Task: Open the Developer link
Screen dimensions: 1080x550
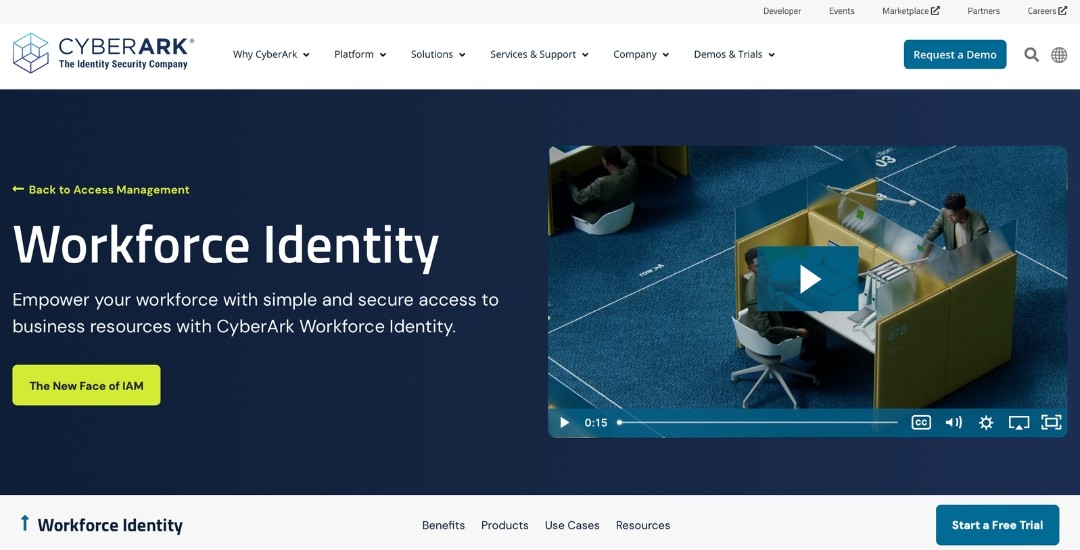Action: pos(782,11)
